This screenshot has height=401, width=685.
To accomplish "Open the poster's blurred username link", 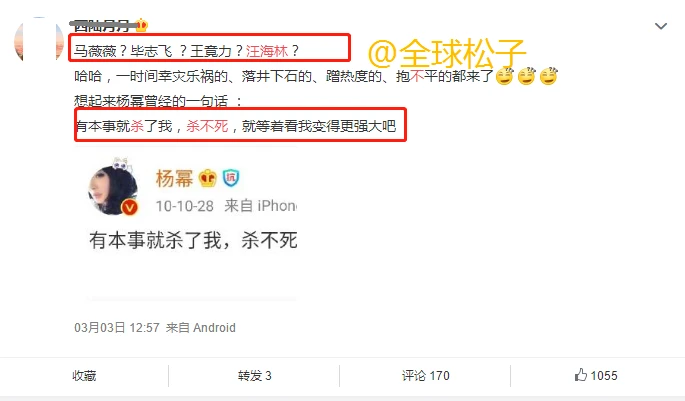I will [103, 26].
